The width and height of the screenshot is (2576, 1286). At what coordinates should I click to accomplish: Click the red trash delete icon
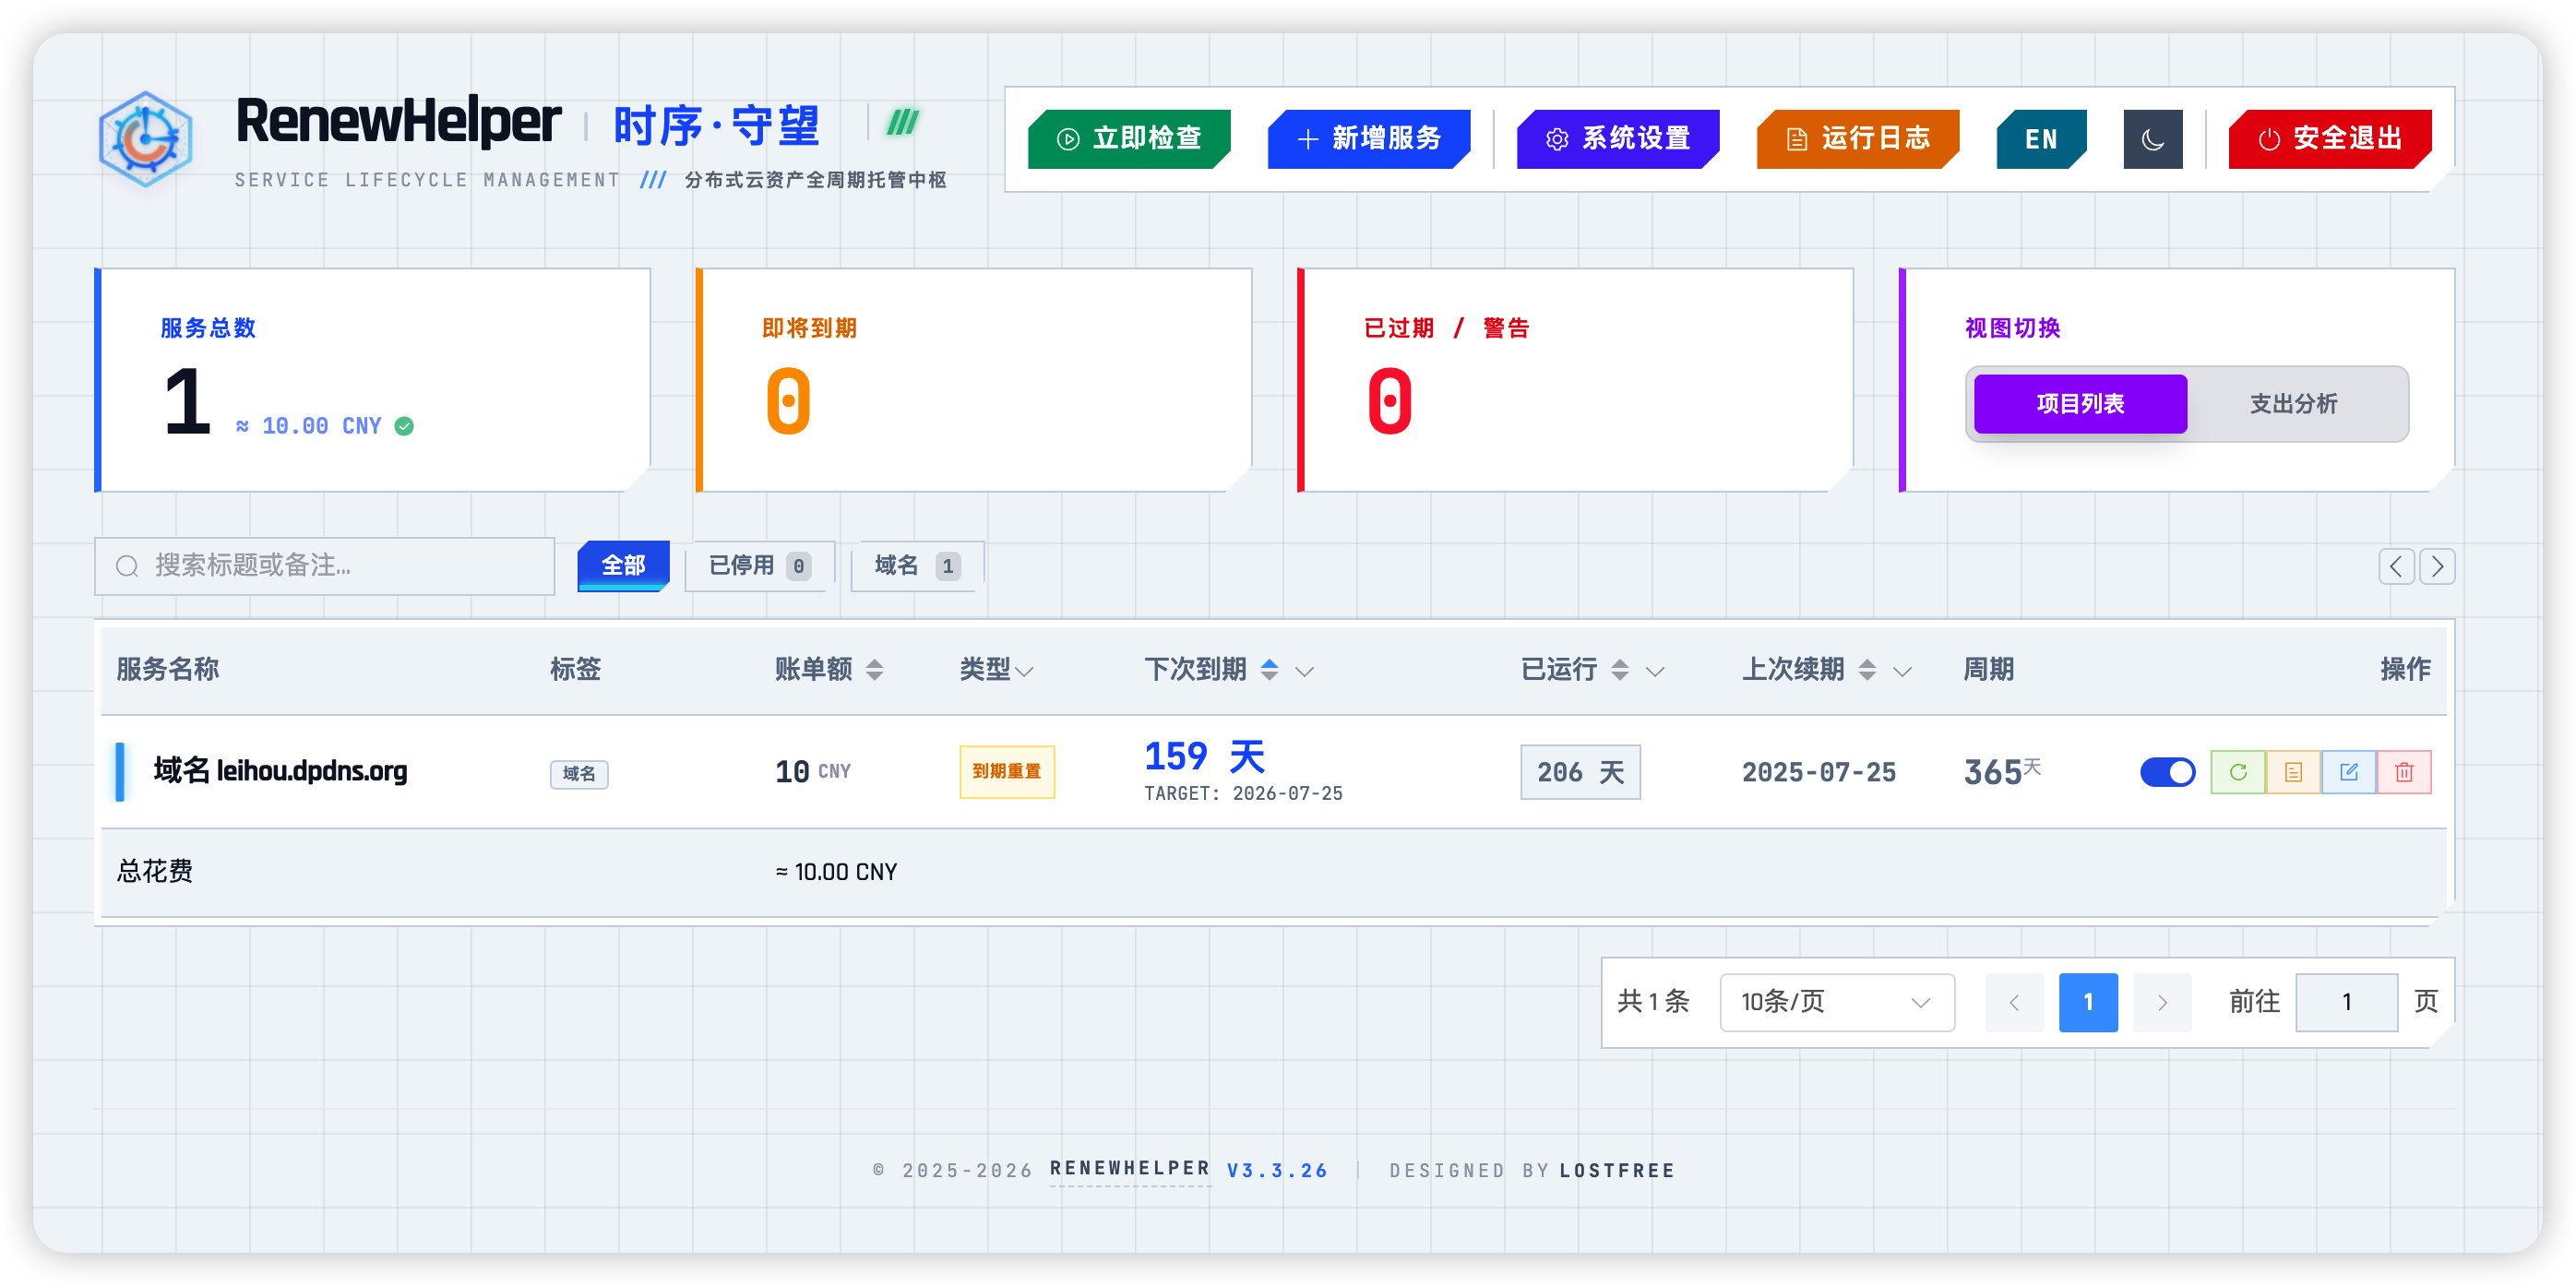(2404, 772)
